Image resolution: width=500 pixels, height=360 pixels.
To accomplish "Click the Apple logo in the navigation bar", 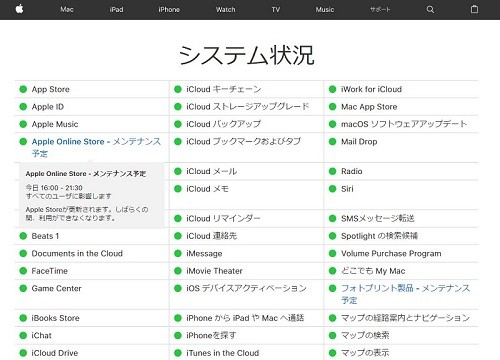I will [x=20, y=9].
